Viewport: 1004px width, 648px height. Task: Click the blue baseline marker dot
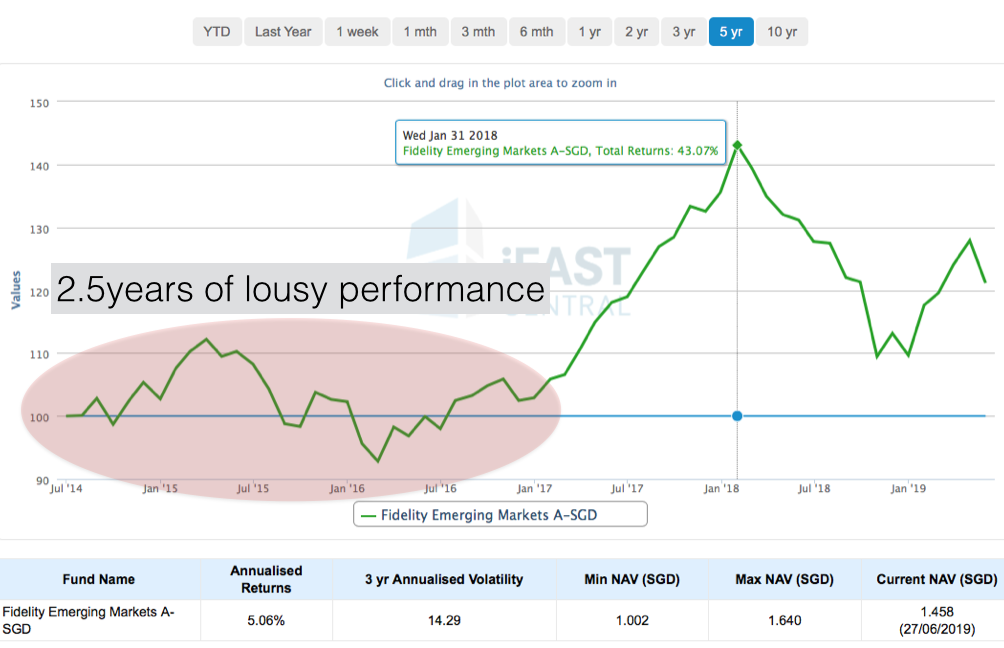click(738, 416)
